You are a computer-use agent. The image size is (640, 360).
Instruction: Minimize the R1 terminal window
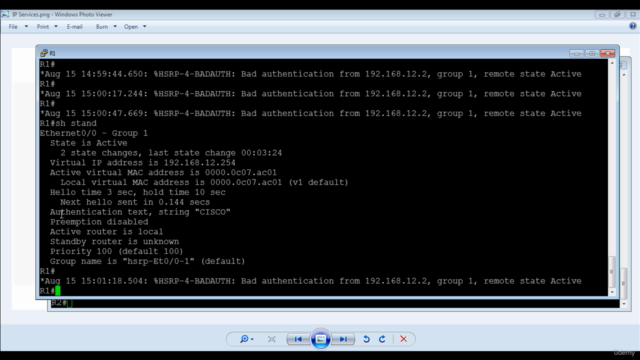576,53
